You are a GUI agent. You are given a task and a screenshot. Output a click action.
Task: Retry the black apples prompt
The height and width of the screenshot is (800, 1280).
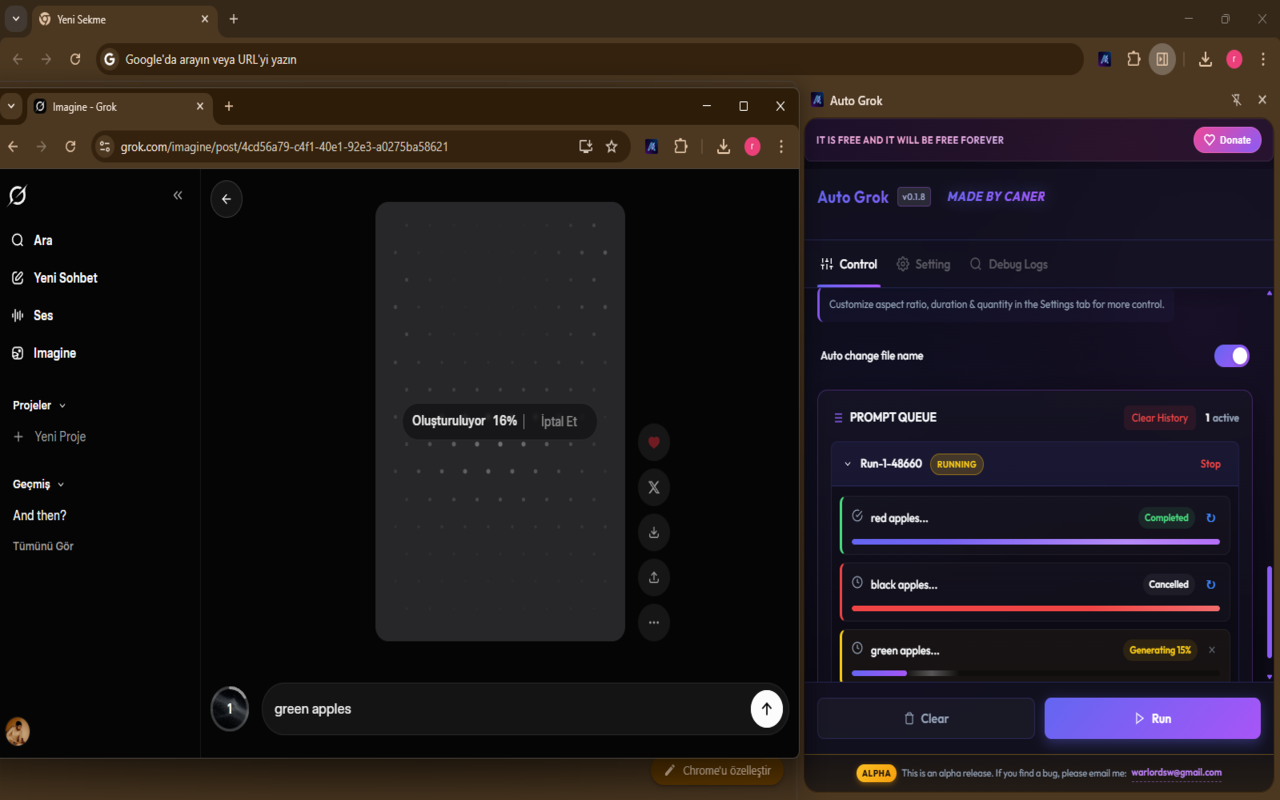coord(1211,585)
